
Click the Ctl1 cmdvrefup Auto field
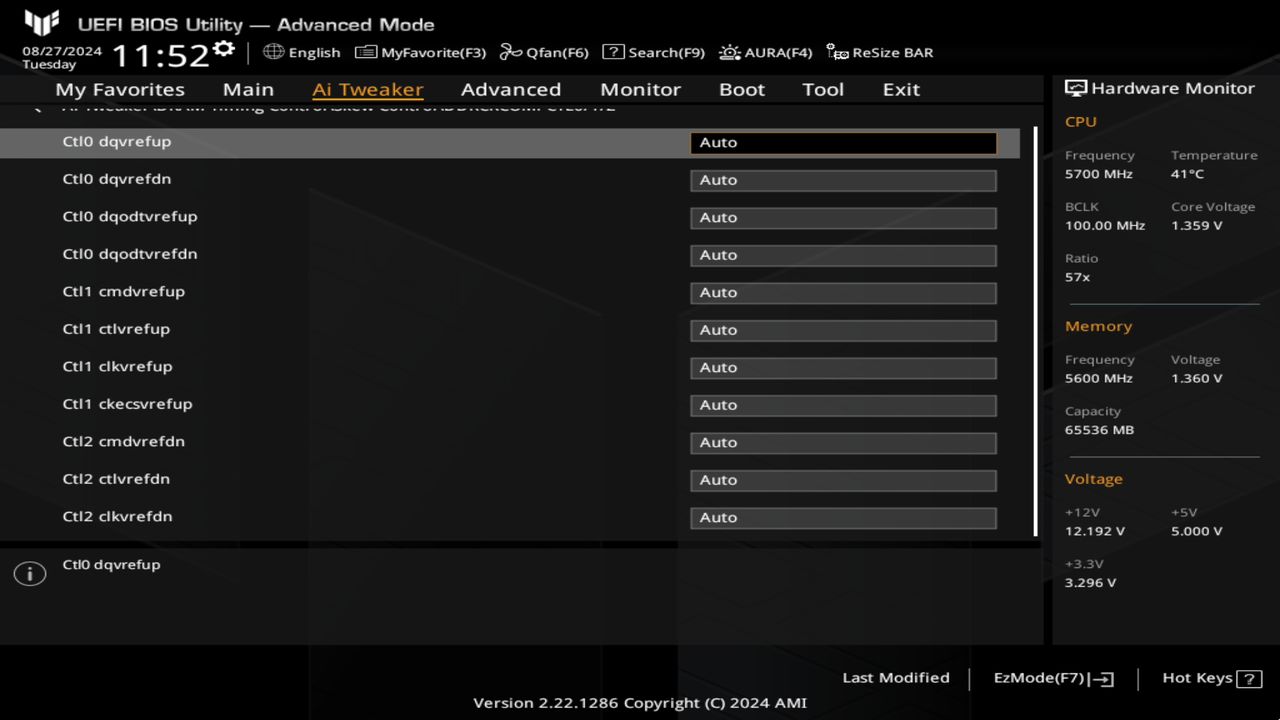tap(843, 293)
